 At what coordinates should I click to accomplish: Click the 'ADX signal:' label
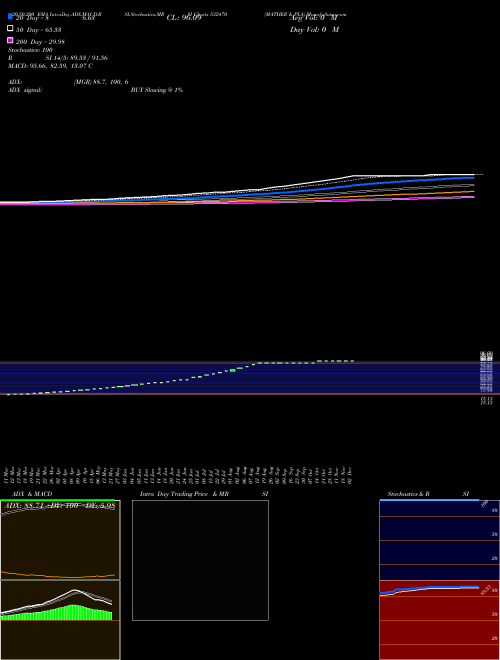(x=25, y=90)
